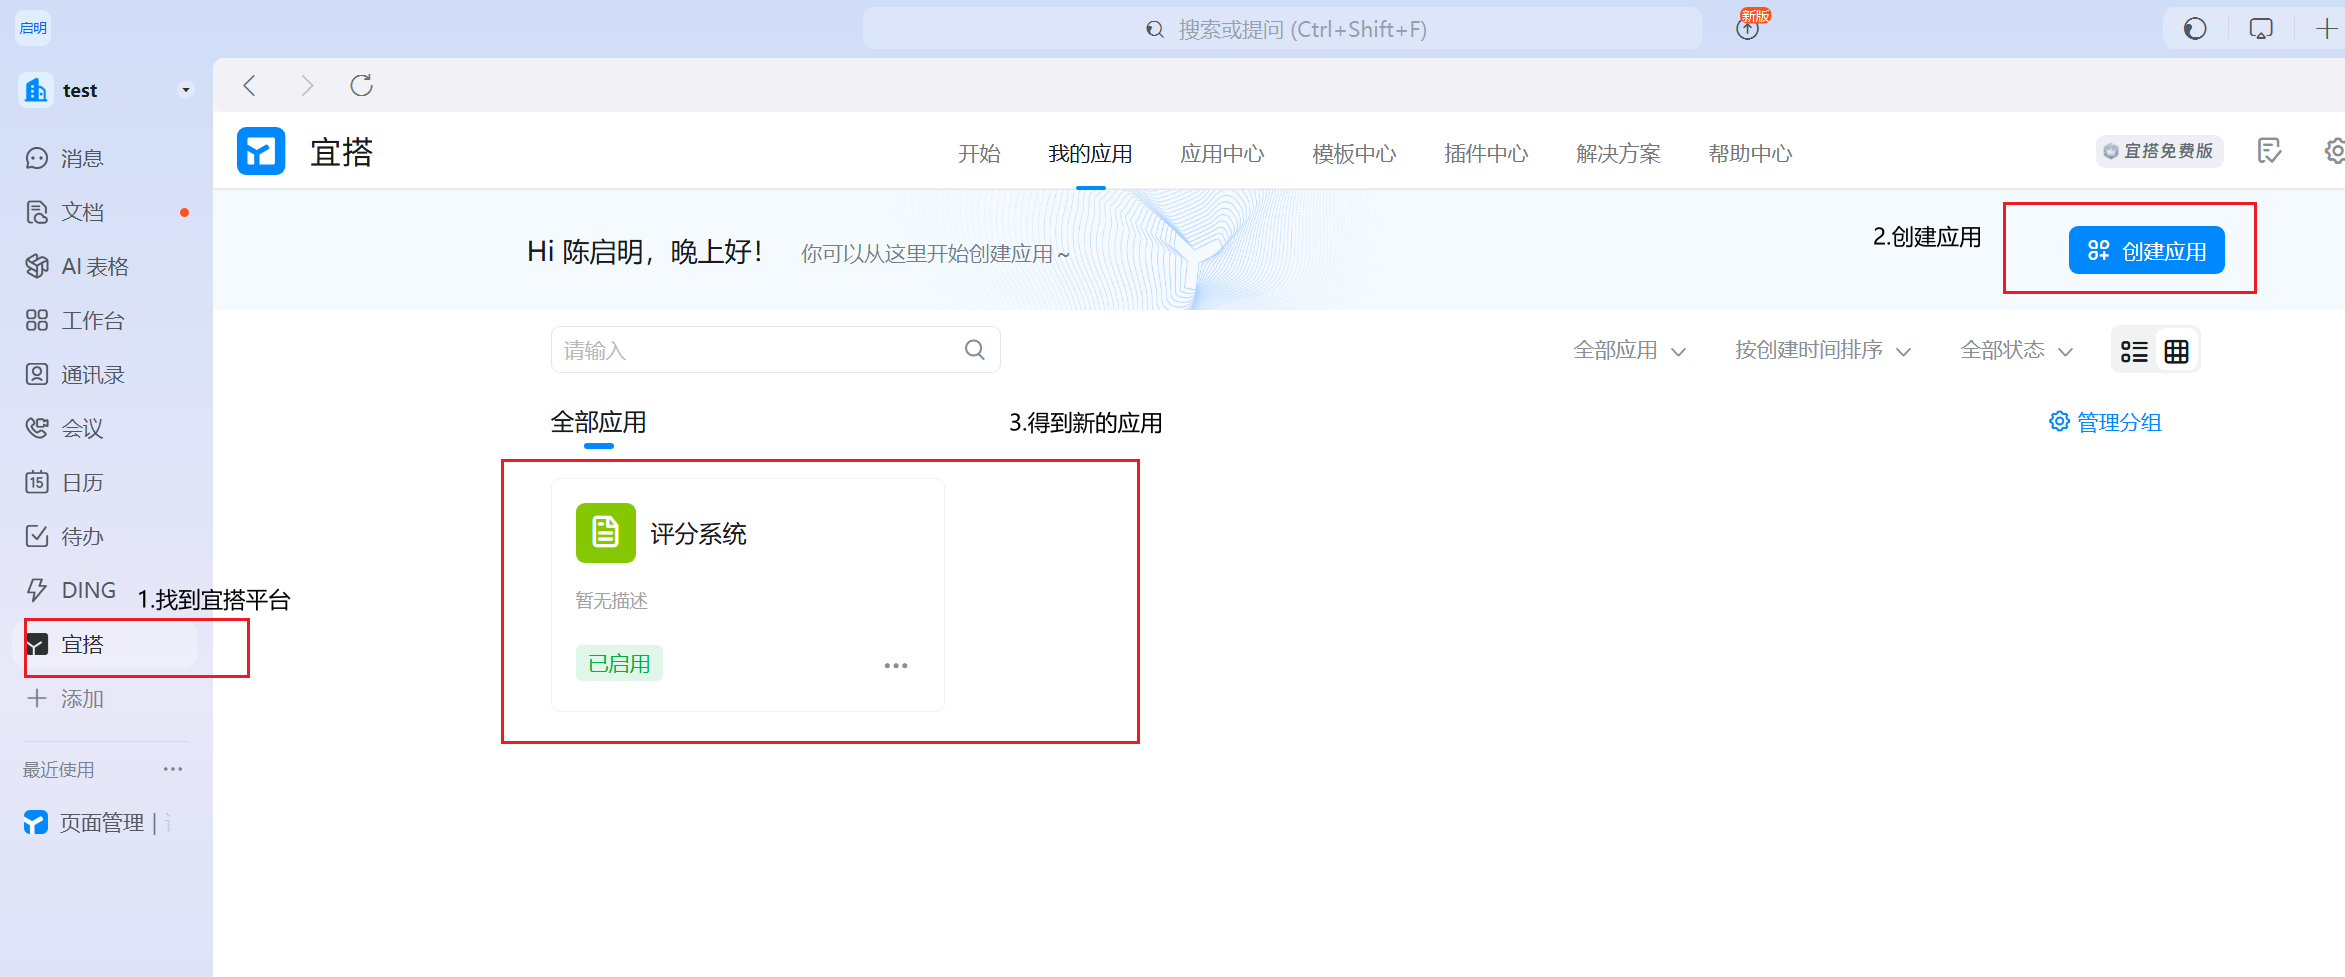Click the blue 创建应用 button
This screenshot has height=977, width=2345.
[2146, 250]
